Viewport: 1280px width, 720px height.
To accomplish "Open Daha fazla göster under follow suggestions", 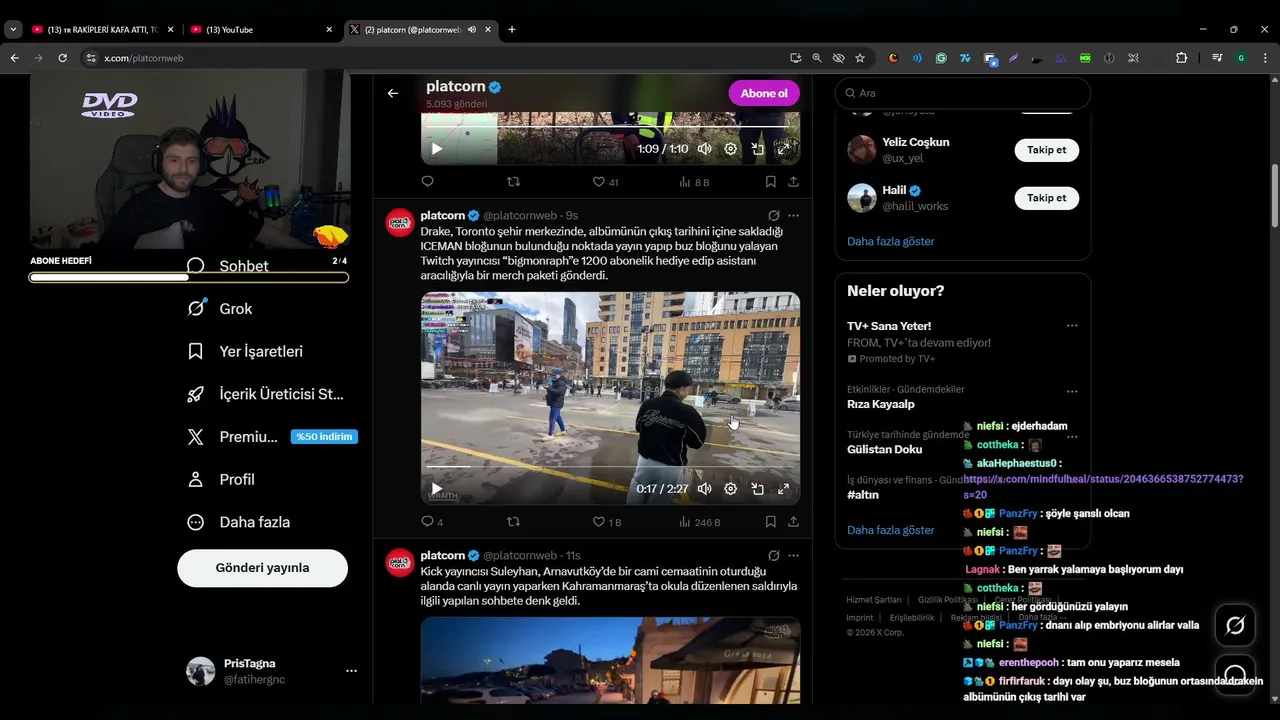I will (891, 241).
